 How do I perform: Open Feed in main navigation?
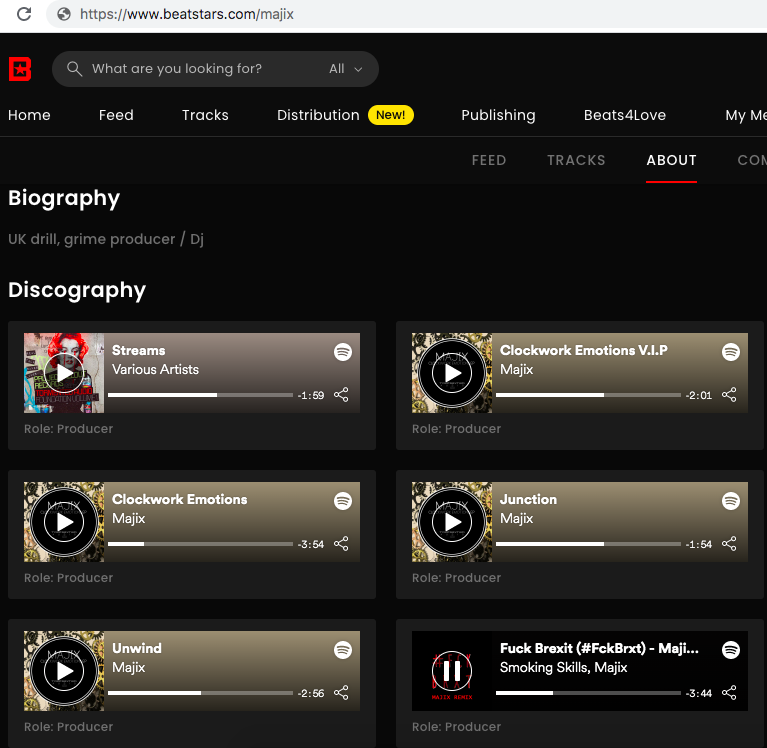point(116,115)
